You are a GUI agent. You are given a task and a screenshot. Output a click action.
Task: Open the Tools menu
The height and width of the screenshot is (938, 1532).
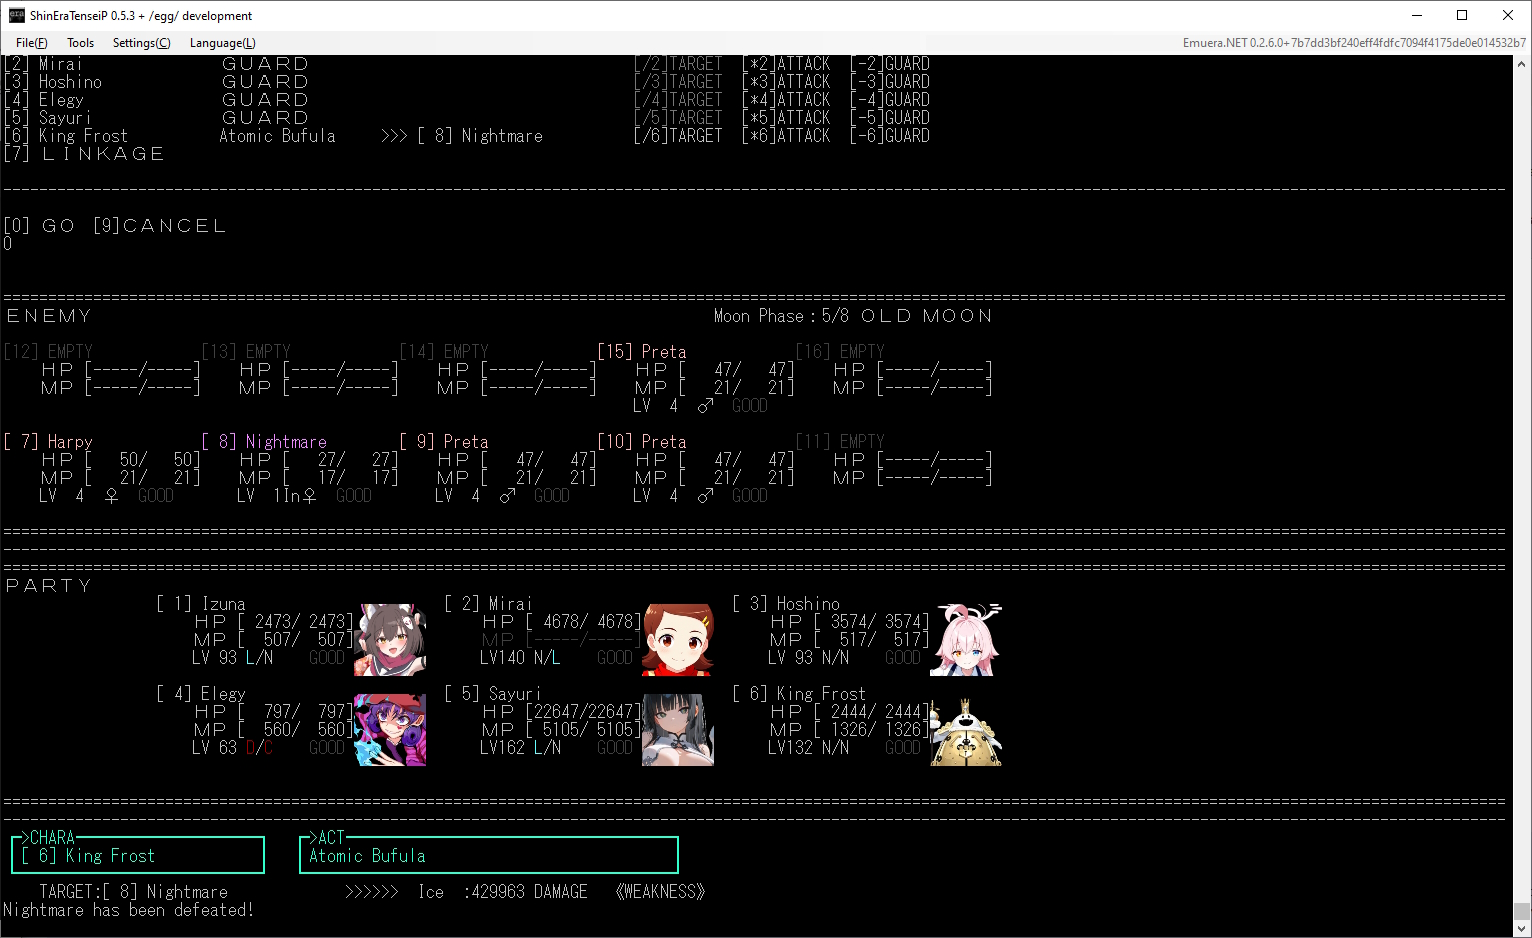80,43
